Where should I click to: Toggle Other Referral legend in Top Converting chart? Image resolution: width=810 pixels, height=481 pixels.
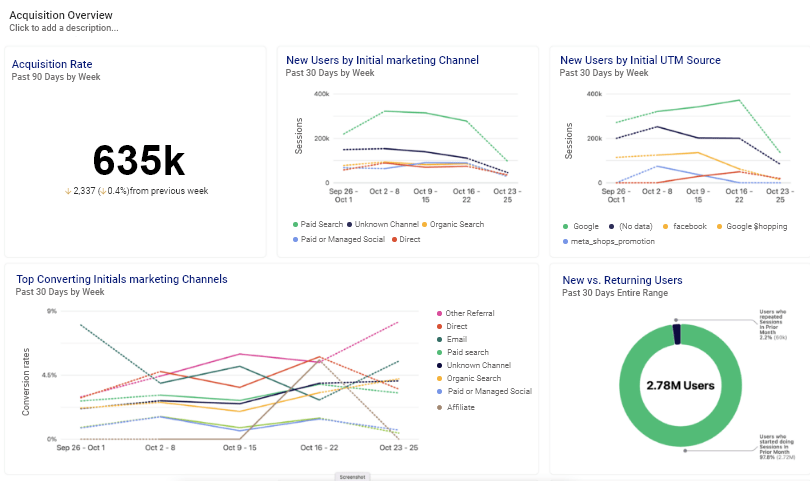pos(465,313)
